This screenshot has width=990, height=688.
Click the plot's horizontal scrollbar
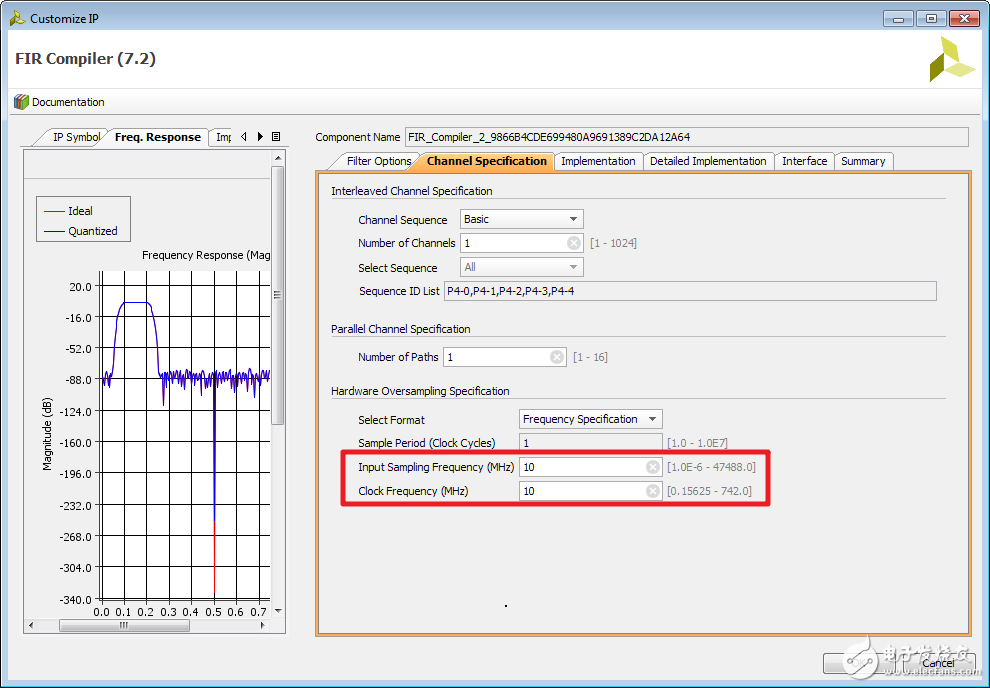(x=123, y=625)
